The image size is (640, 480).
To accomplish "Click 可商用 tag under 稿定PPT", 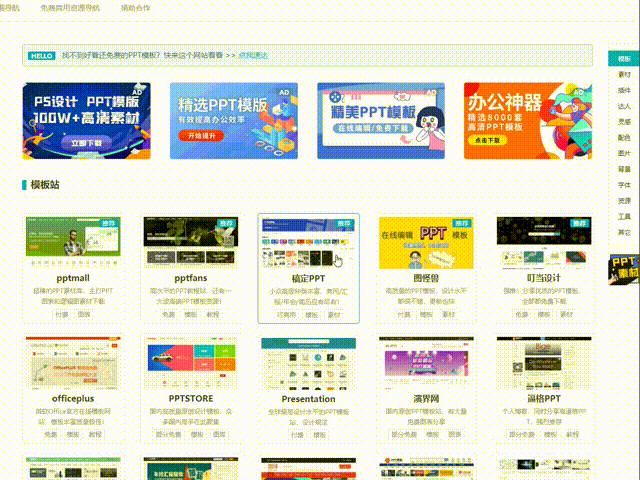I will [286, 315].
